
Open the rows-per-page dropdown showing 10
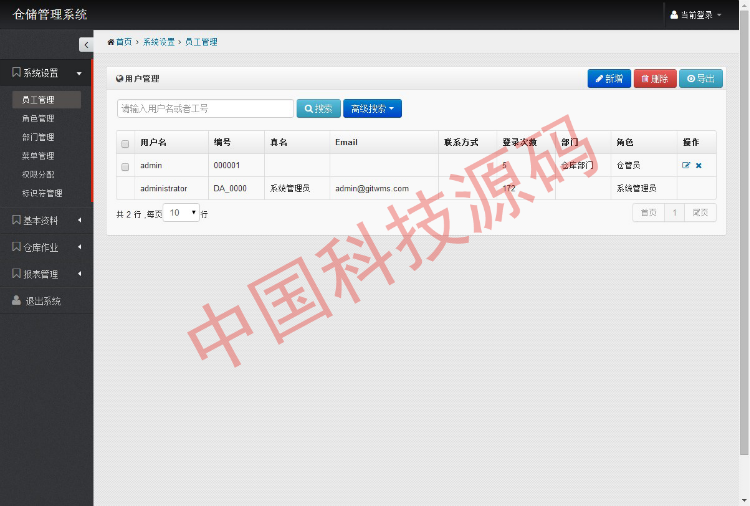point(181,213)
